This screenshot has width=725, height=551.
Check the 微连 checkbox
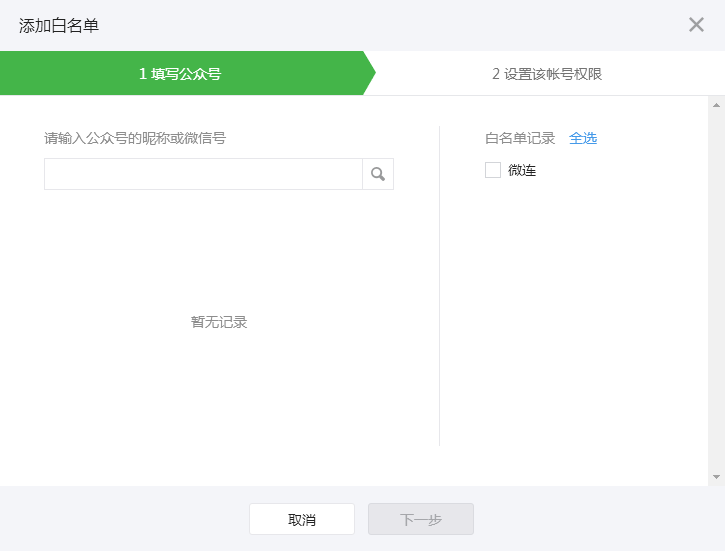(493, 170)
